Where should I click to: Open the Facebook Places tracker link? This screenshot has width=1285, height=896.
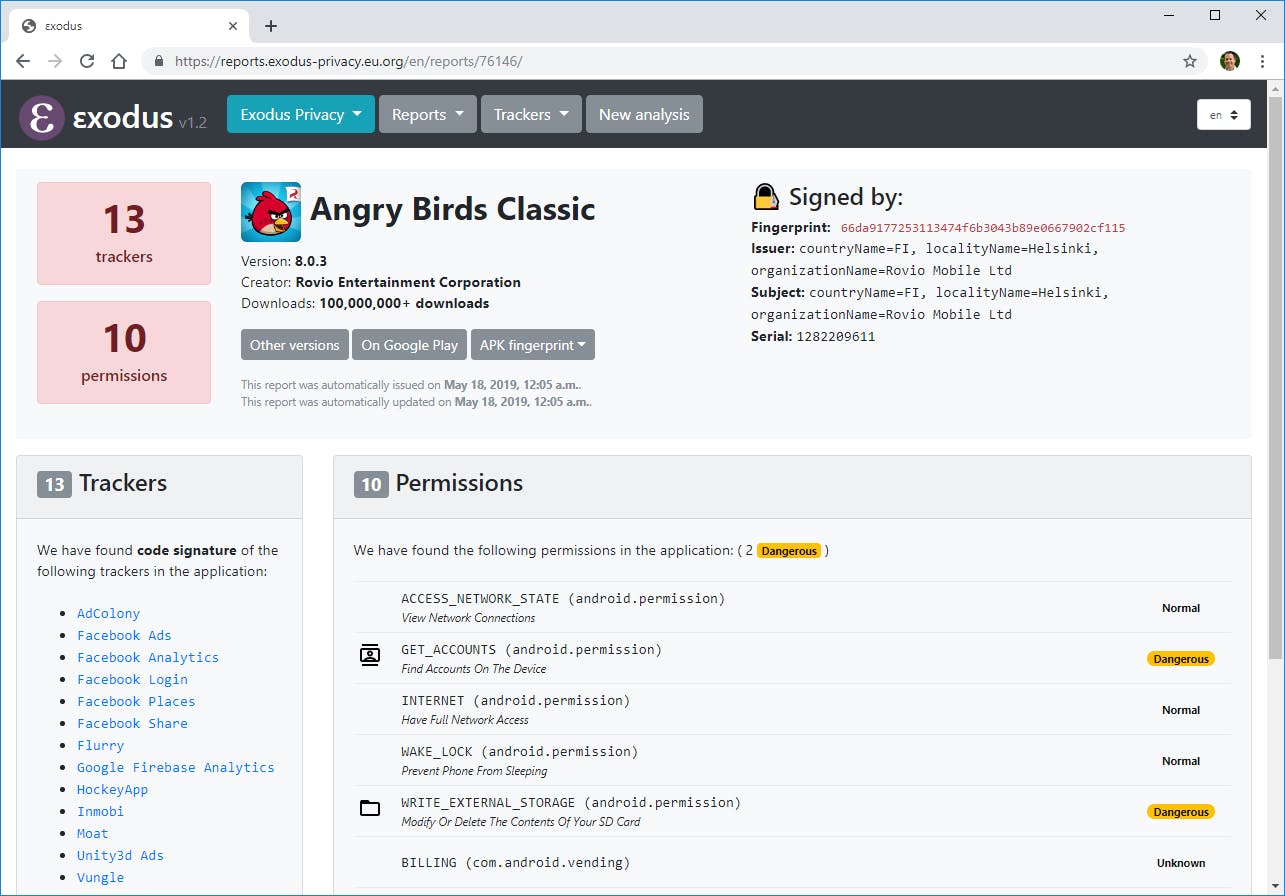click(136, 701)
